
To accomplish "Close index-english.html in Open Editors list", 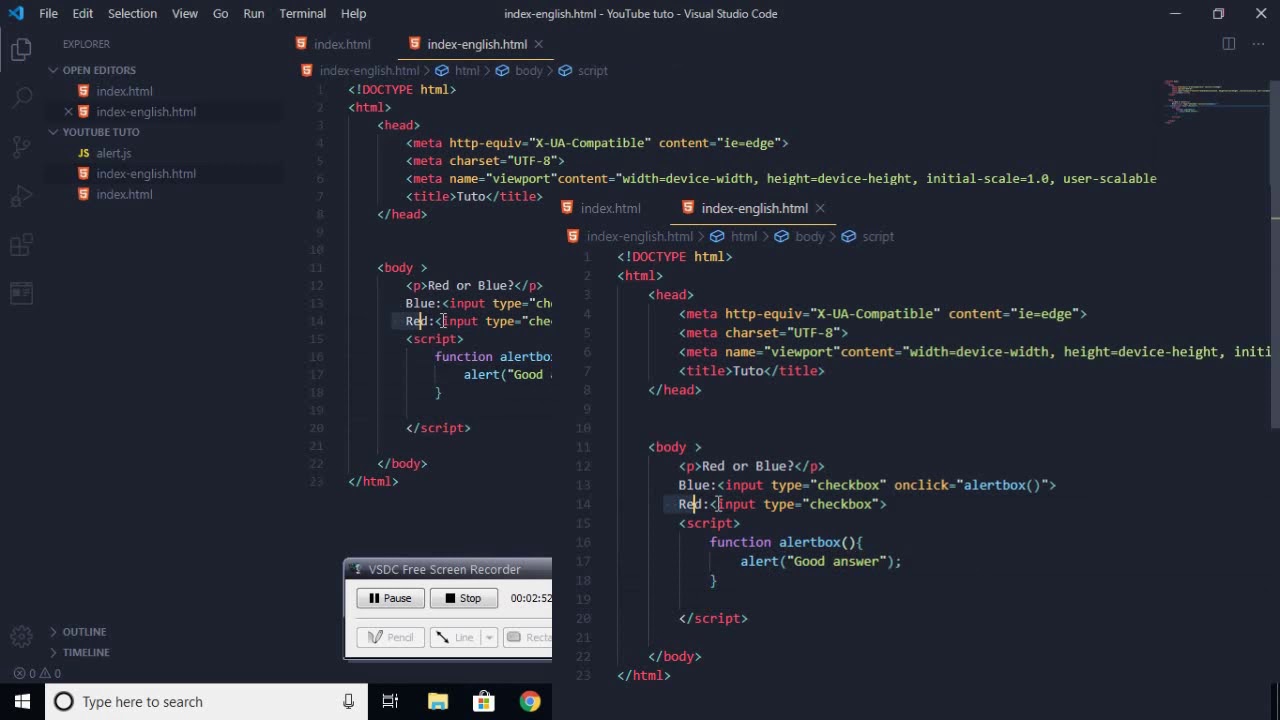I will click(x=68, y=111).
